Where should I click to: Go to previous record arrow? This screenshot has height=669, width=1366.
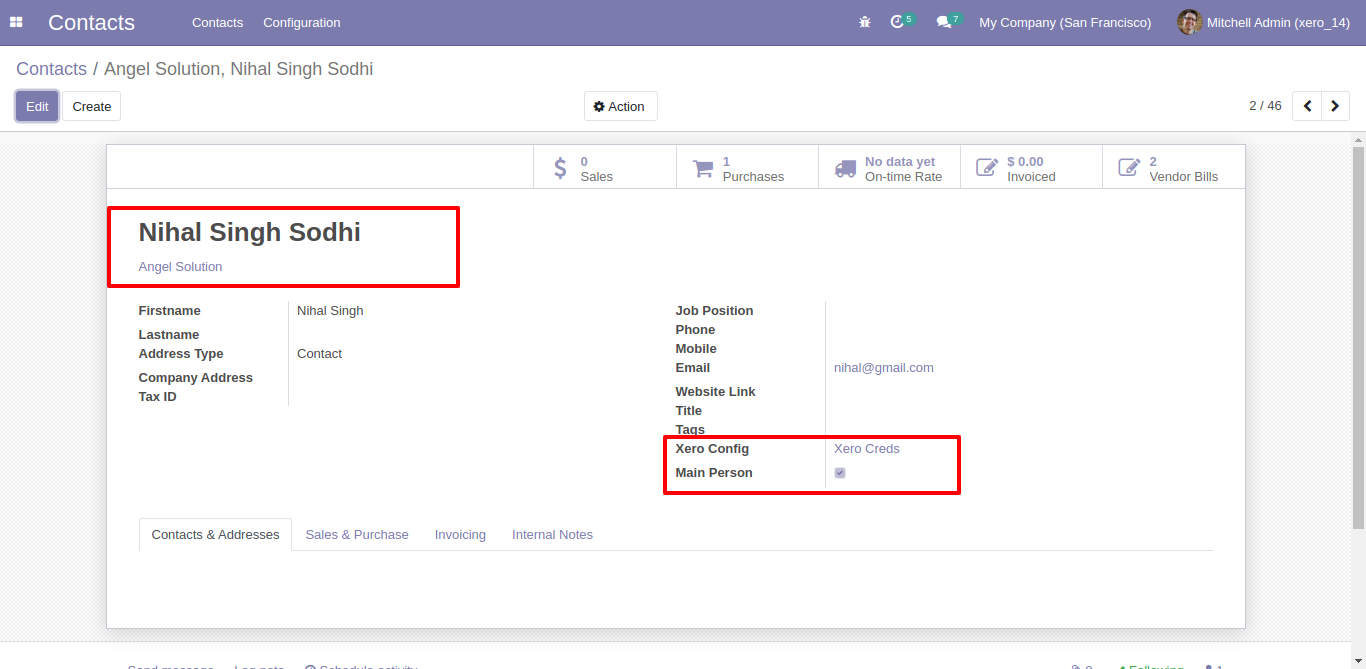(1307, 106)
